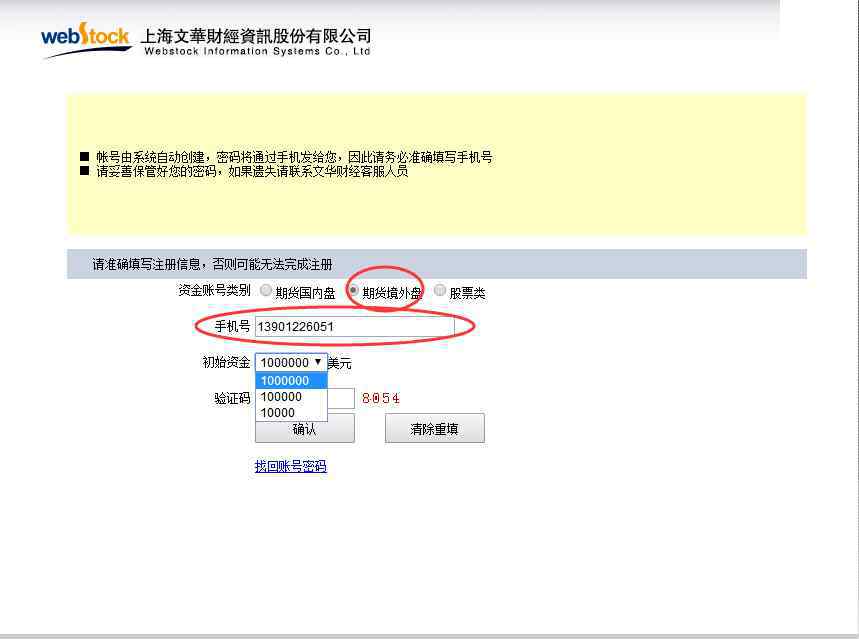Select the 期货国内盘 radio button

click(266, 290)
